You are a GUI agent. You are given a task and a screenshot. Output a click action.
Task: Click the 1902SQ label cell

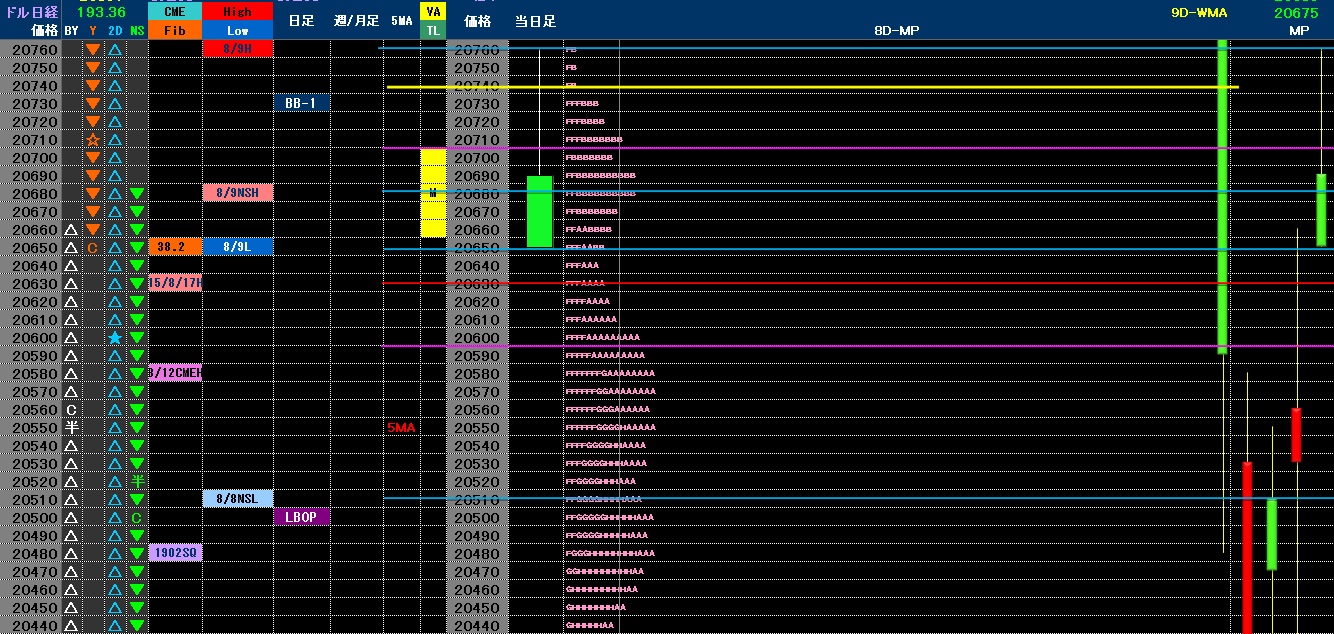point(174,553)
